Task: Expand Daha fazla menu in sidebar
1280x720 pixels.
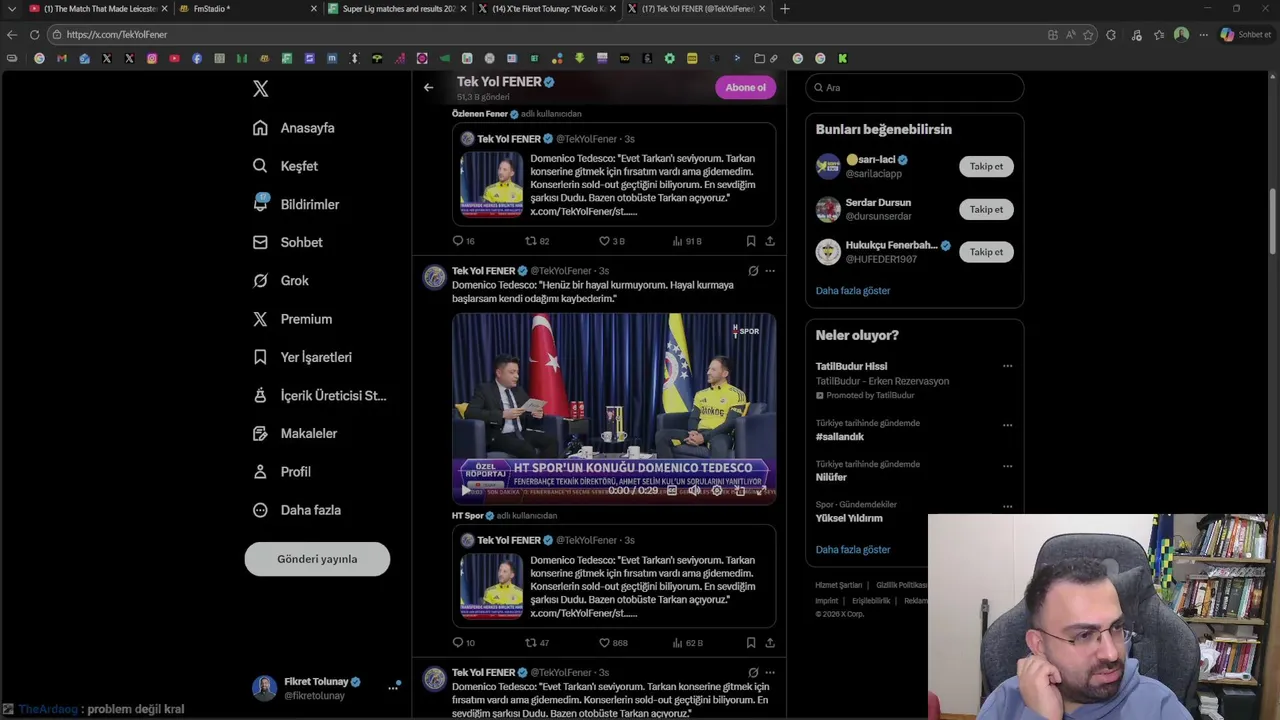Action: tap(297, 510)
